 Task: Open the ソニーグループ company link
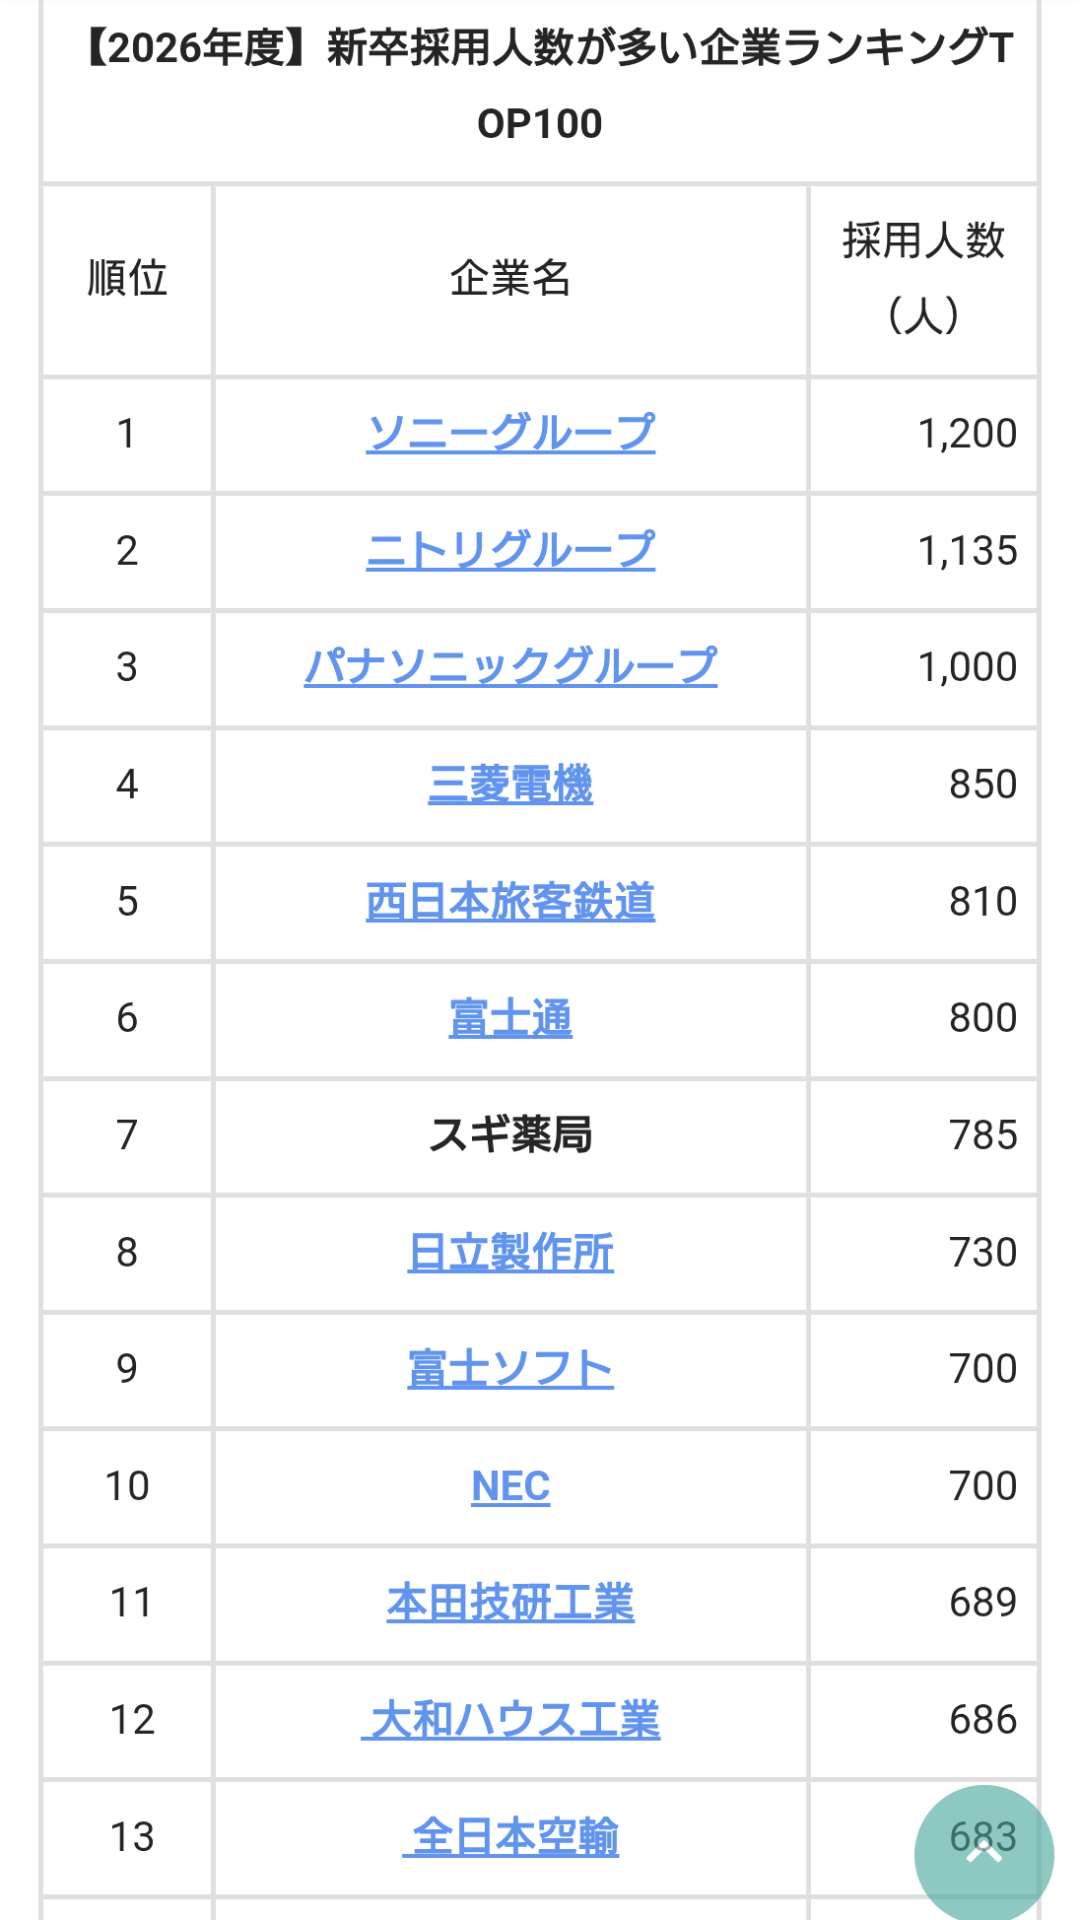[x=510, y=433]
